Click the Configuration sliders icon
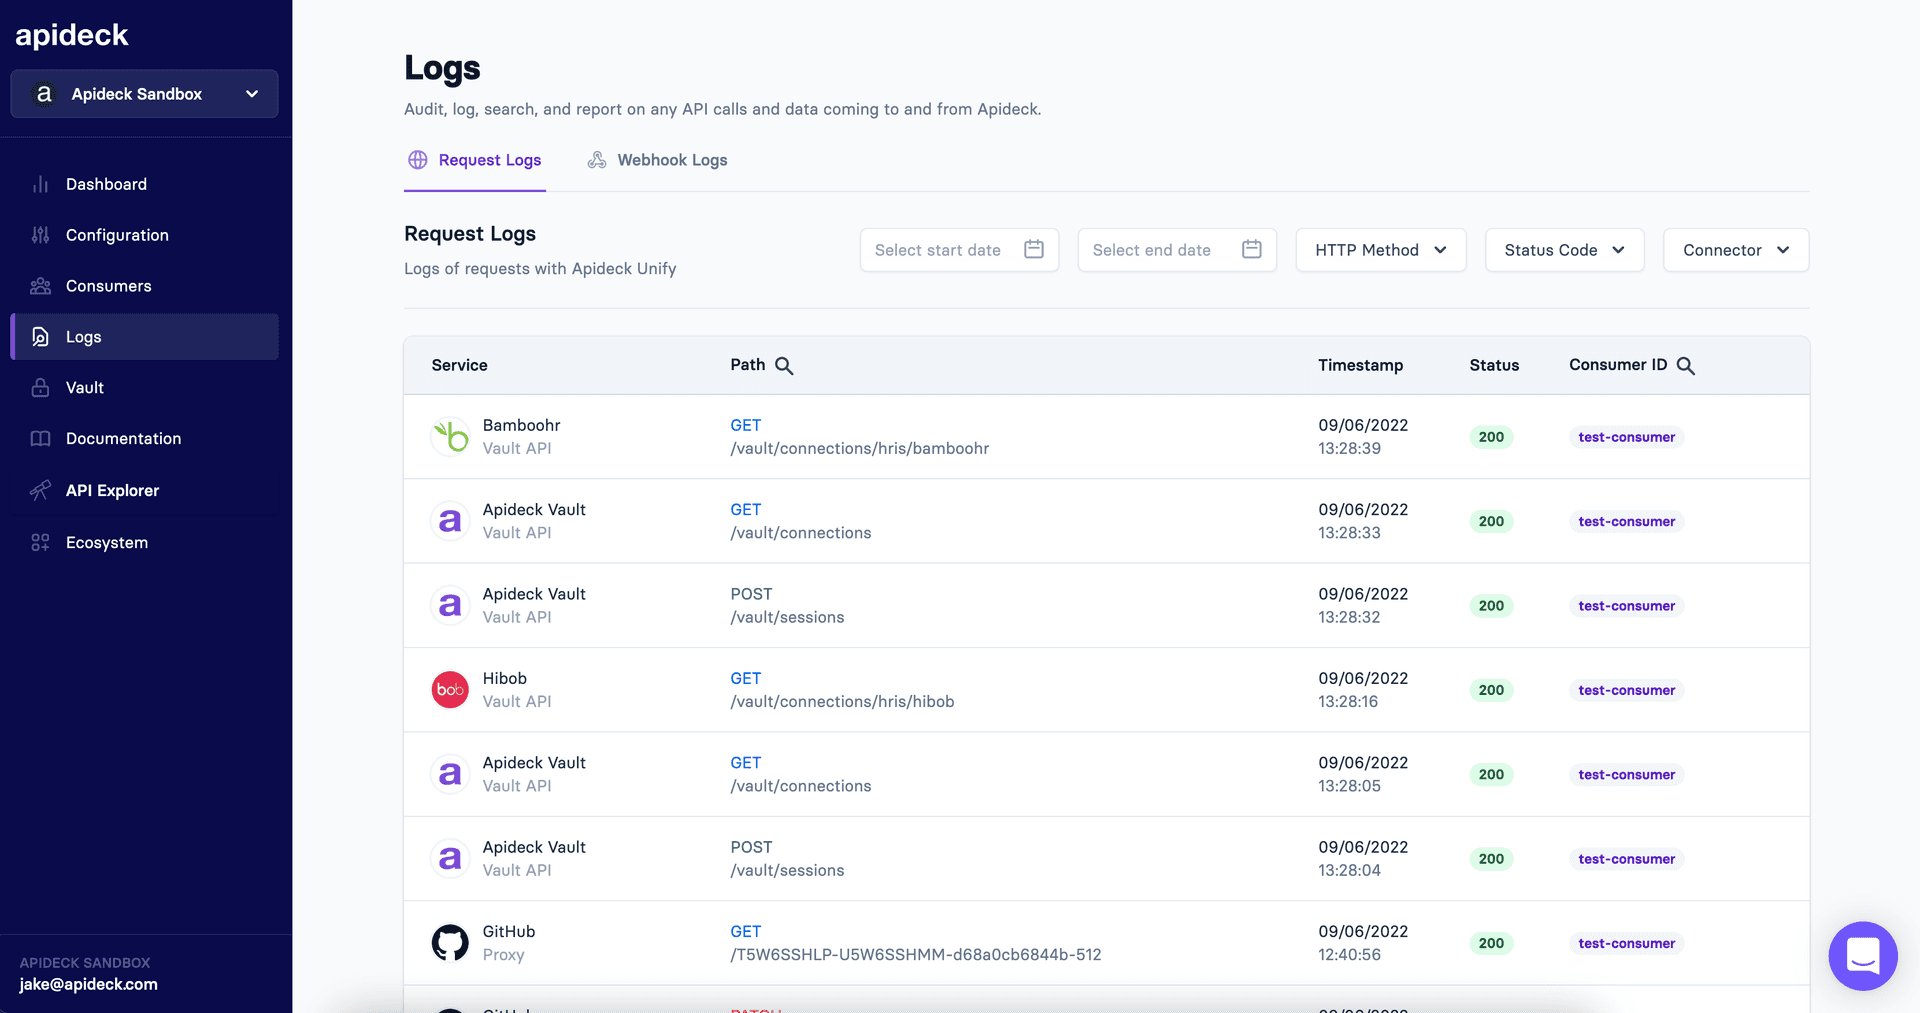The width and height of the screenshot is (1920, 1013). click(x=40, y=235)
